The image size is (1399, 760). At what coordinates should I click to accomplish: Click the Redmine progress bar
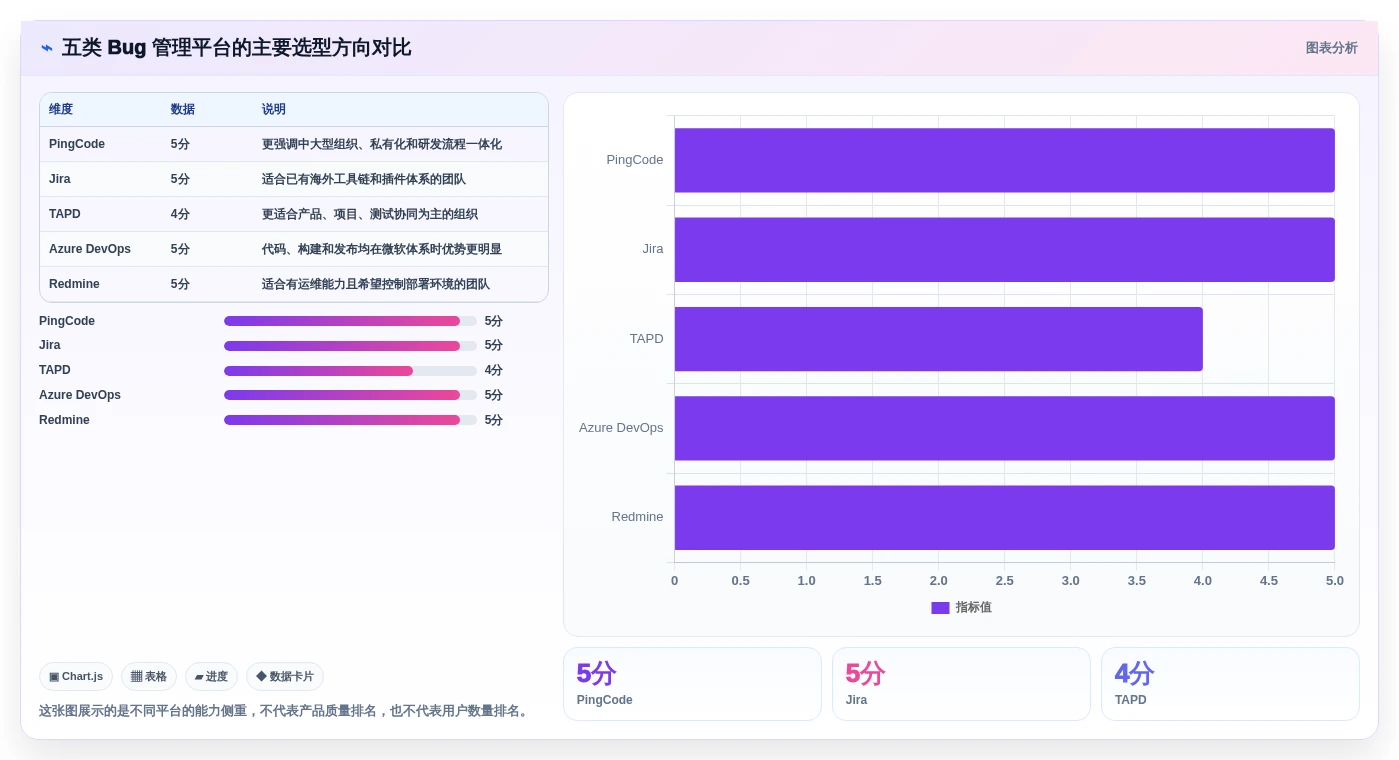click(350, 420)
